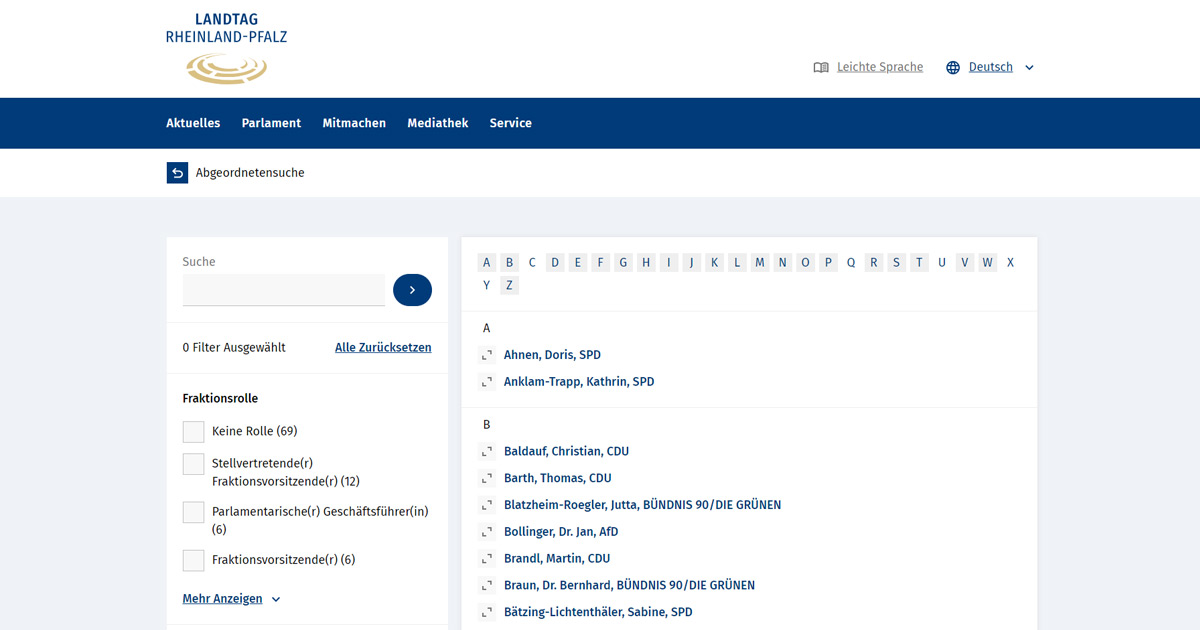Toggle the Fraktionsvorsitzende(r) (6) checkbox
1200x630 pixels.
193,560
